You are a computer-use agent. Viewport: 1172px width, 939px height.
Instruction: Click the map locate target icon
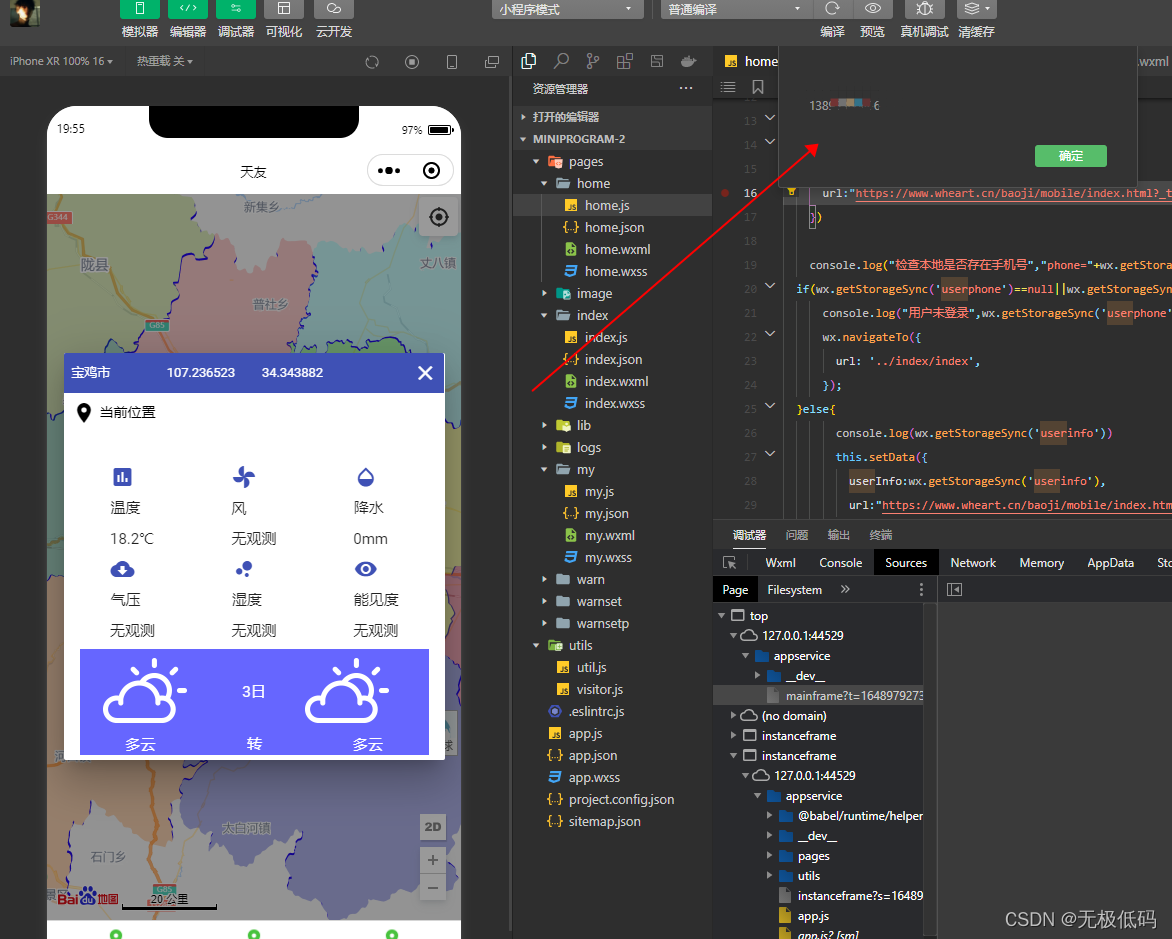tap(438, 217)
